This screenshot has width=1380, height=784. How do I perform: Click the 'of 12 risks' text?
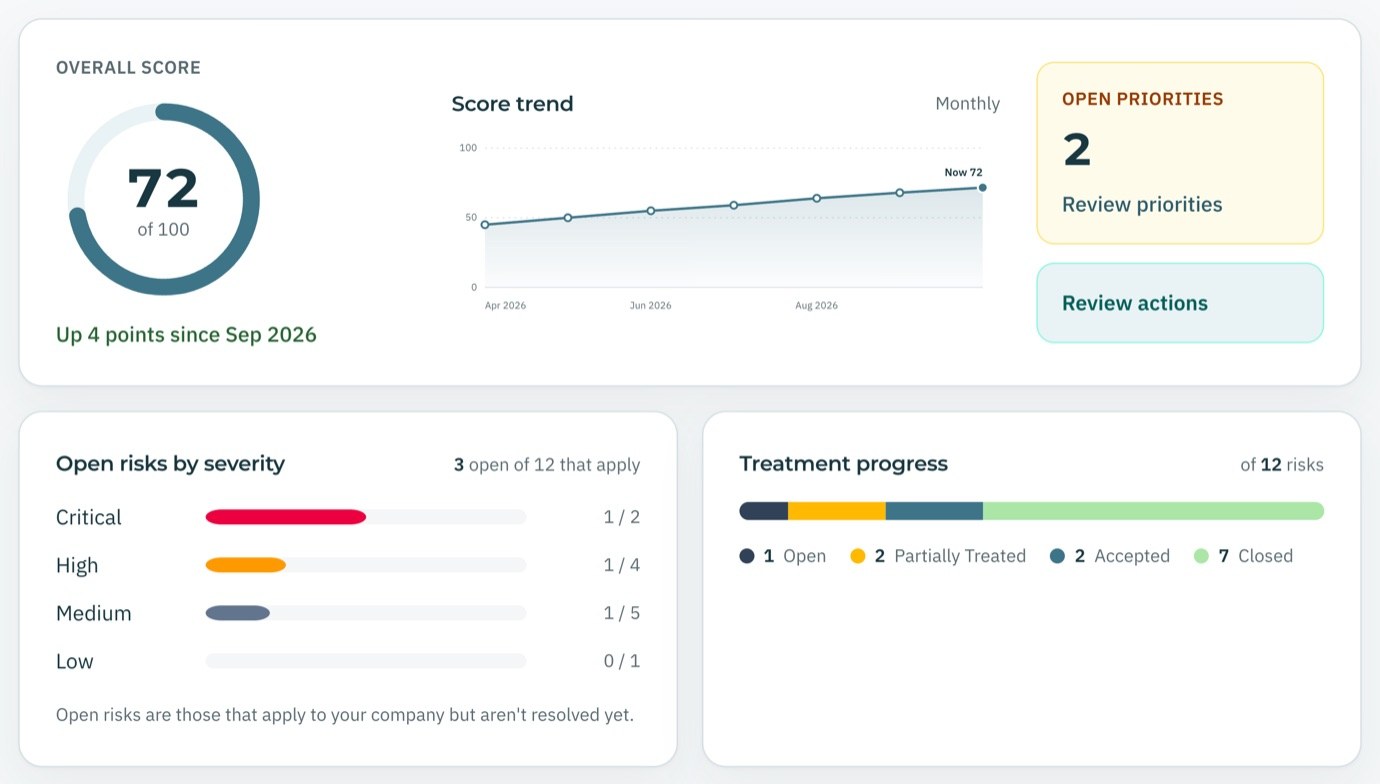pyautogui.click(x=1282, y=465)
